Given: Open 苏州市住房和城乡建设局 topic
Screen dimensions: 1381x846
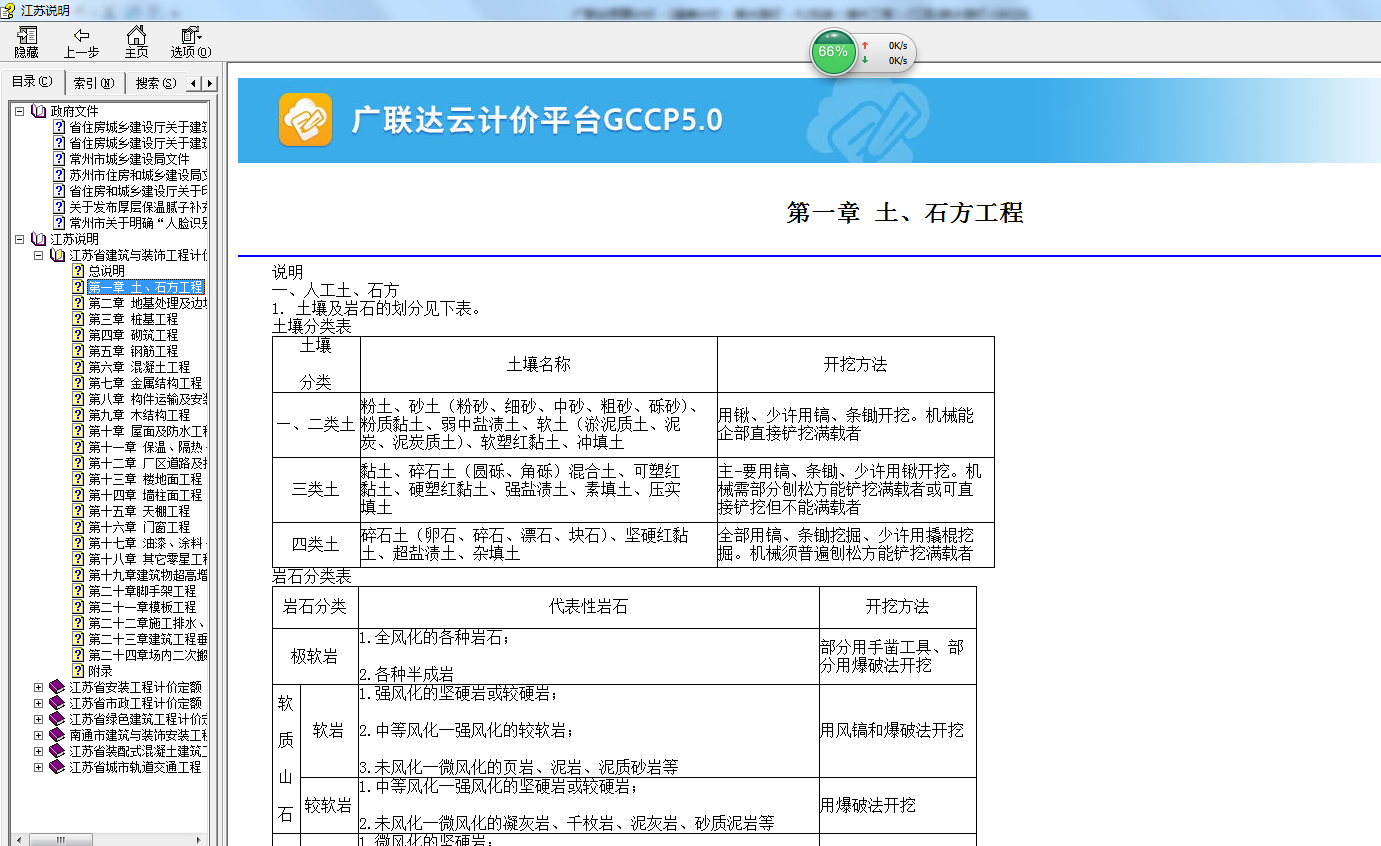Looking at the screenshot, I should point(138,175).
